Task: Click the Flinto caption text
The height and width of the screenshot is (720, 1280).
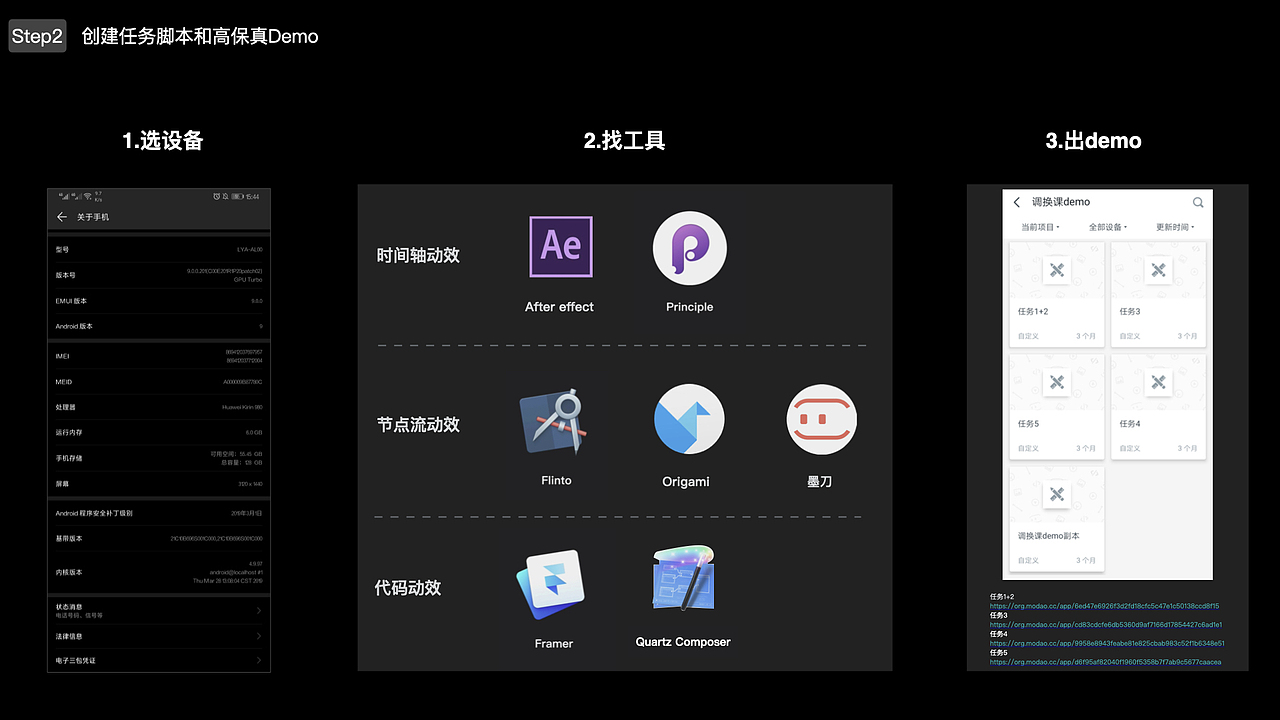Action: (x=556, y=481)
